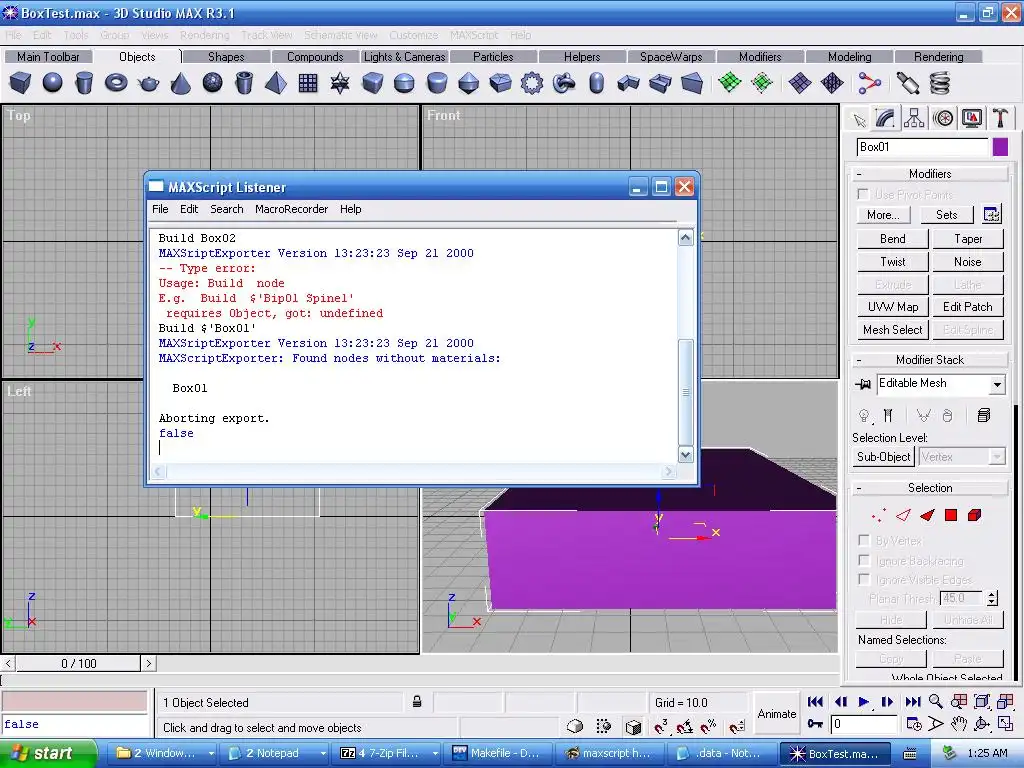Expand the 4 7-Zip taskbar group arrow
1024x768 pixels.
[435, 753]
